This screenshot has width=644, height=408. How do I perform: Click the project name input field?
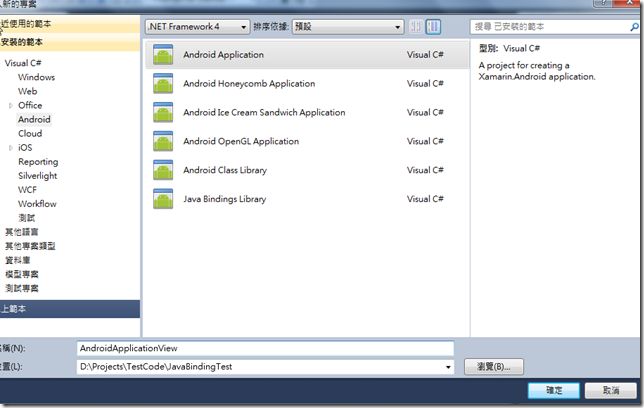click(265, 348)
